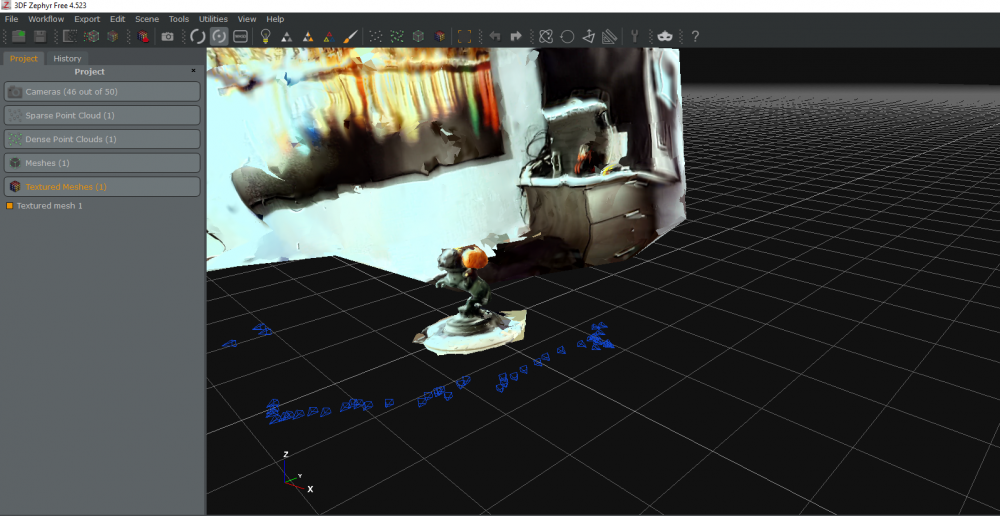Open the Workflow menu
Screen dimensions: 1000x516
point(46,19)
